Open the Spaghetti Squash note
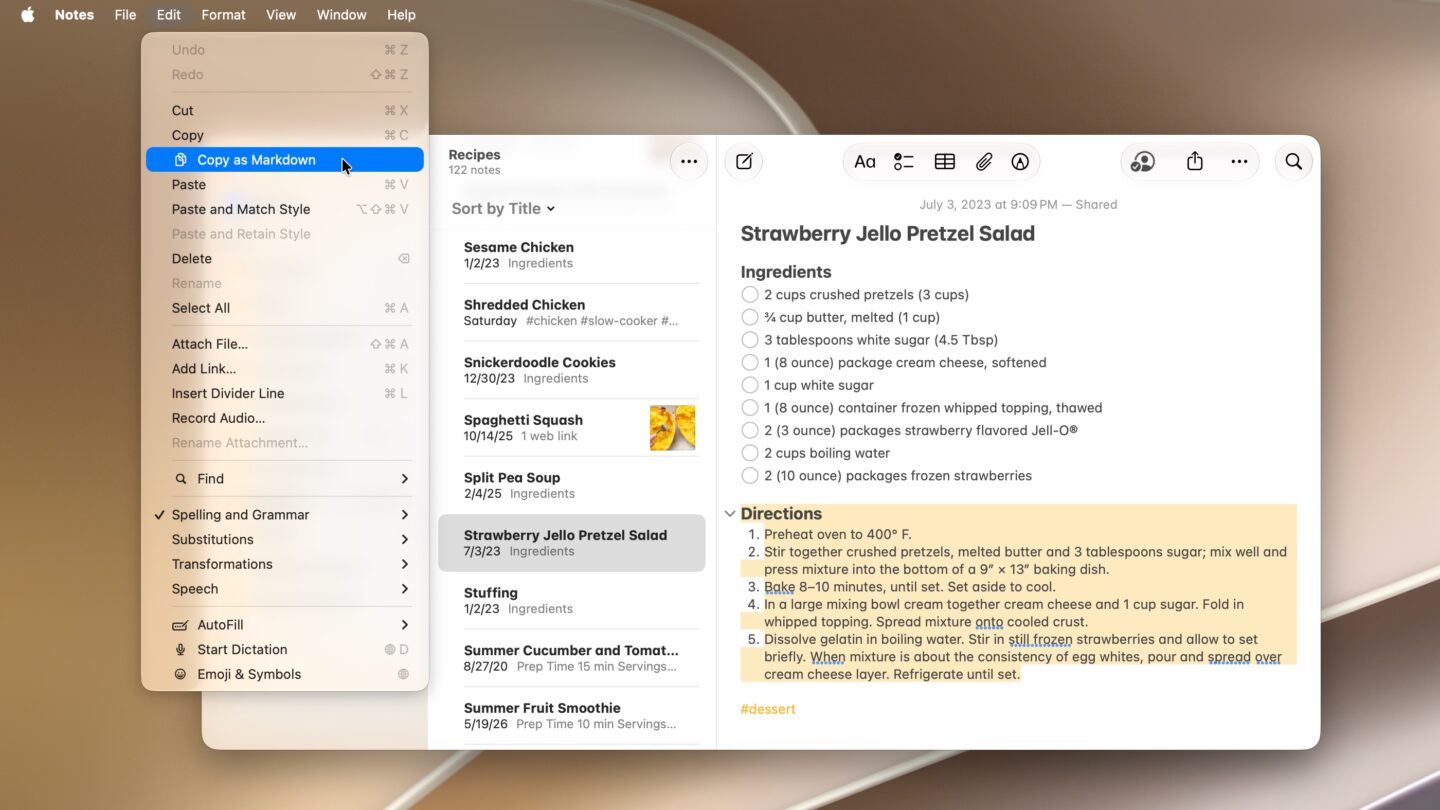Viewport: 1440px width, 810px height. coord(572,428)
